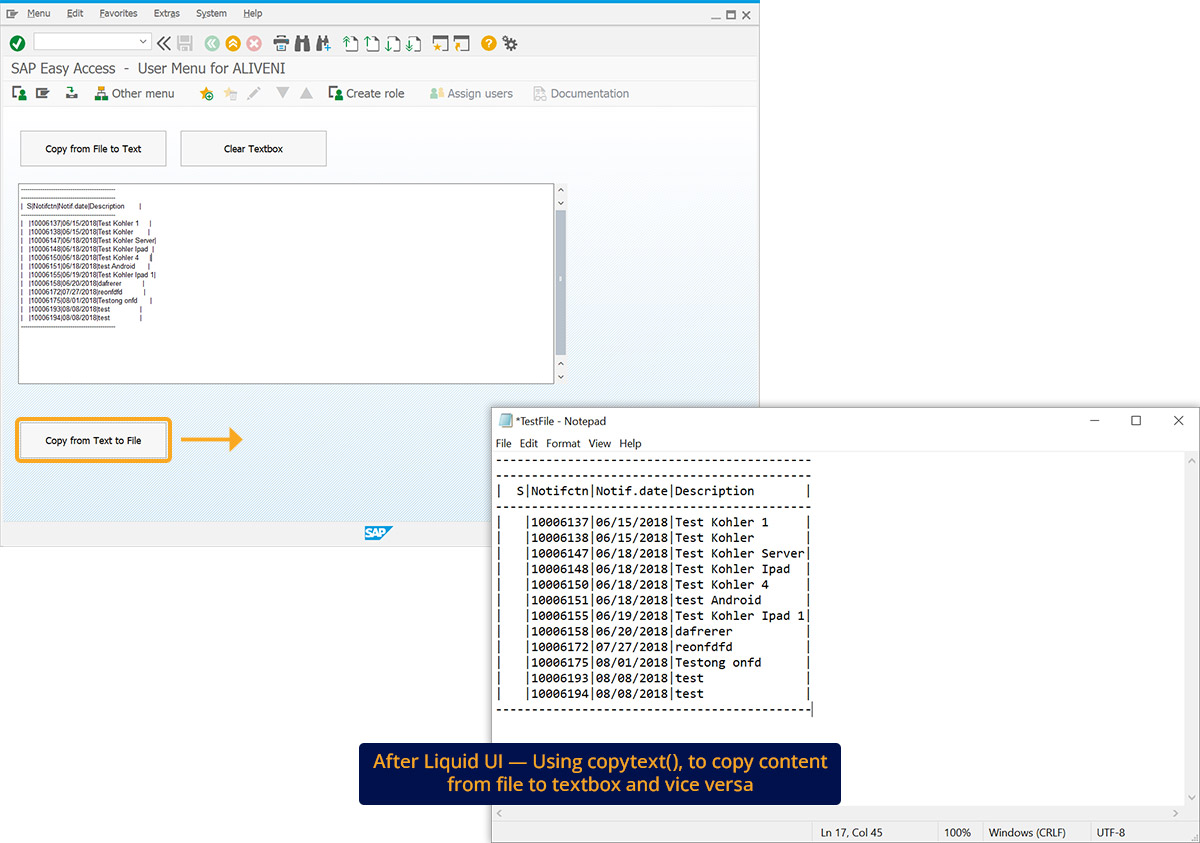Go to Previous Page icon
Image resolution: width=1200 pixels, height=843 pixels.
[x=371, y=43]
